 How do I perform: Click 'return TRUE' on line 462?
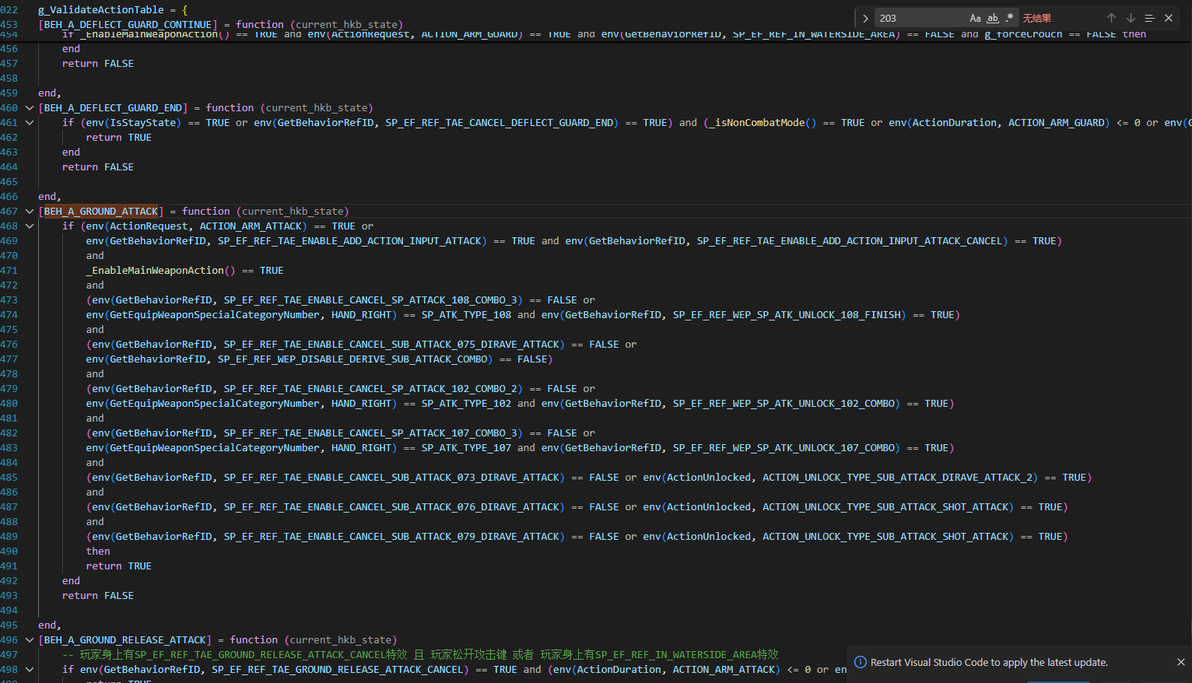pyautogui.click(x=119, y=138)
